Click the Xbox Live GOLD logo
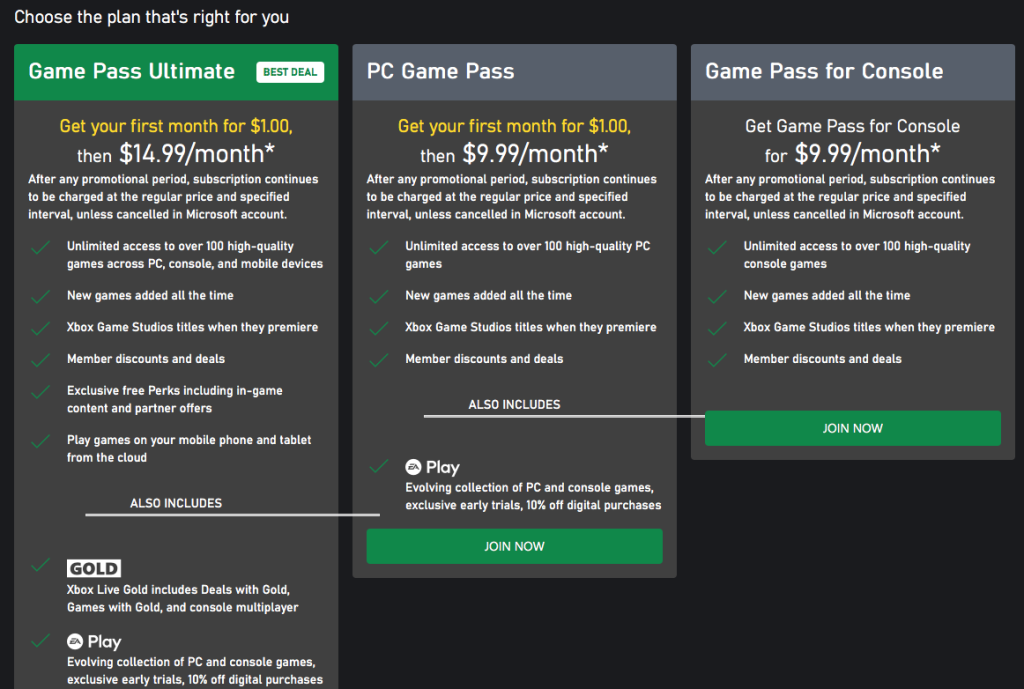1024x689 pixels. click(x=94, y=569)
